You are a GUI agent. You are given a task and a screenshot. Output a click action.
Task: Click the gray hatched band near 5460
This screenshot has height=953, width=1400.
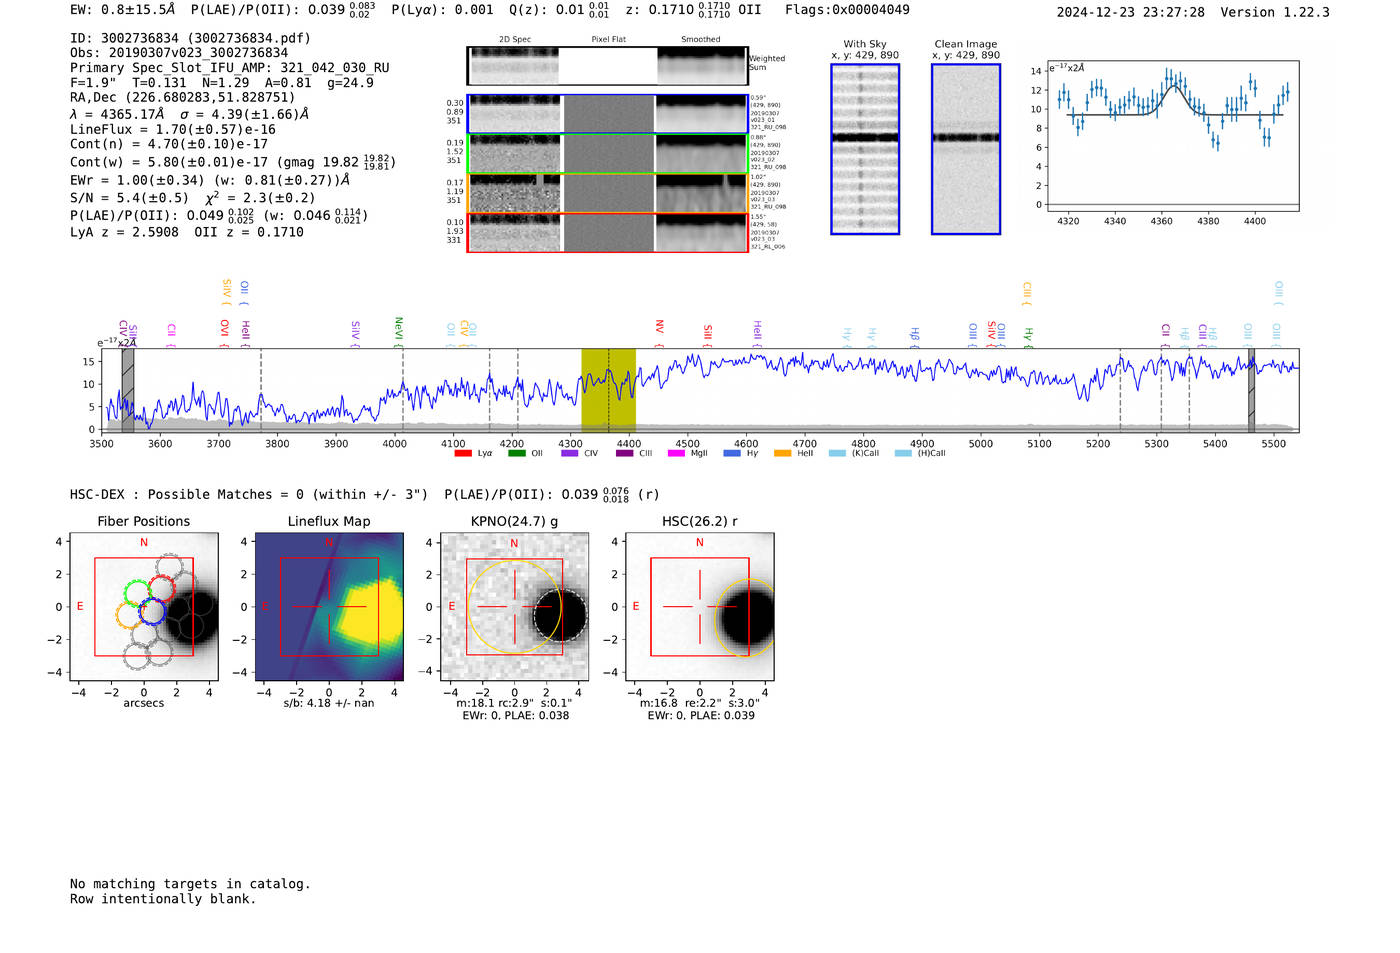pos(1251,390)
